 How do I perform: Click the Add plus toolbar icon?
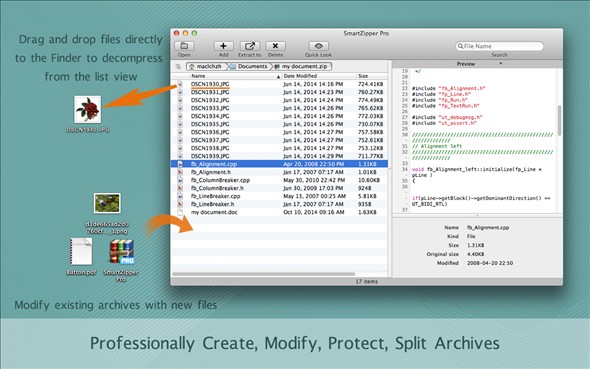click(224, 46)
